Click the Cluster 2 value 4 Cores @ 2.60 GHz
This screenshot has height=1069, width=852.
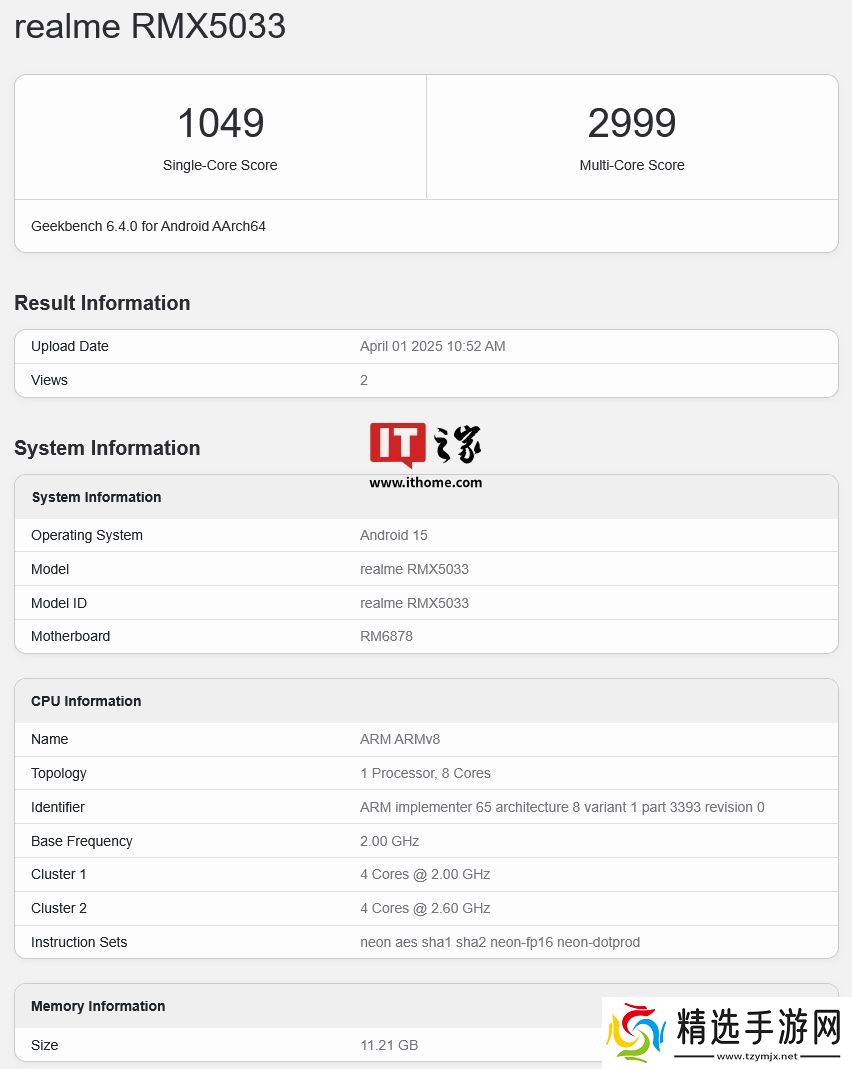[x=425, y=908]
